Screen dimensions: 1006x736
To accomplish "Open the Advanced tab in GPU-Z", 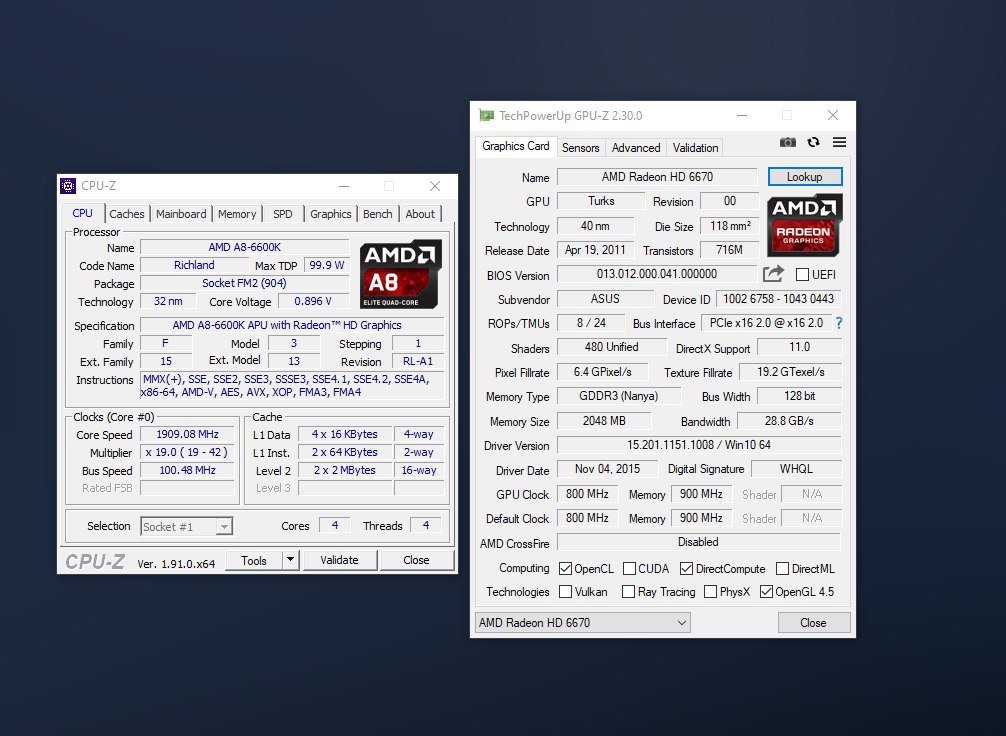I will coord(636,148).
